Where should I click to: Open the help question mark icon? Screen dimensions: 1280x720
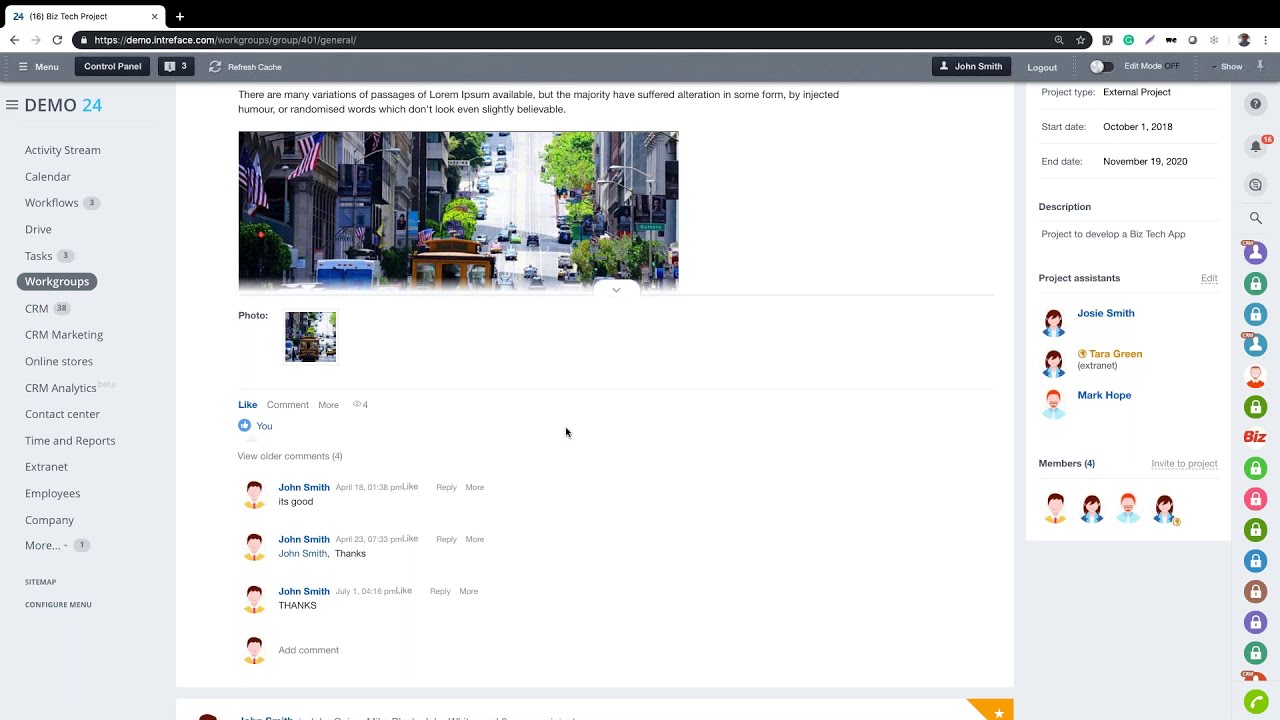1256,104
